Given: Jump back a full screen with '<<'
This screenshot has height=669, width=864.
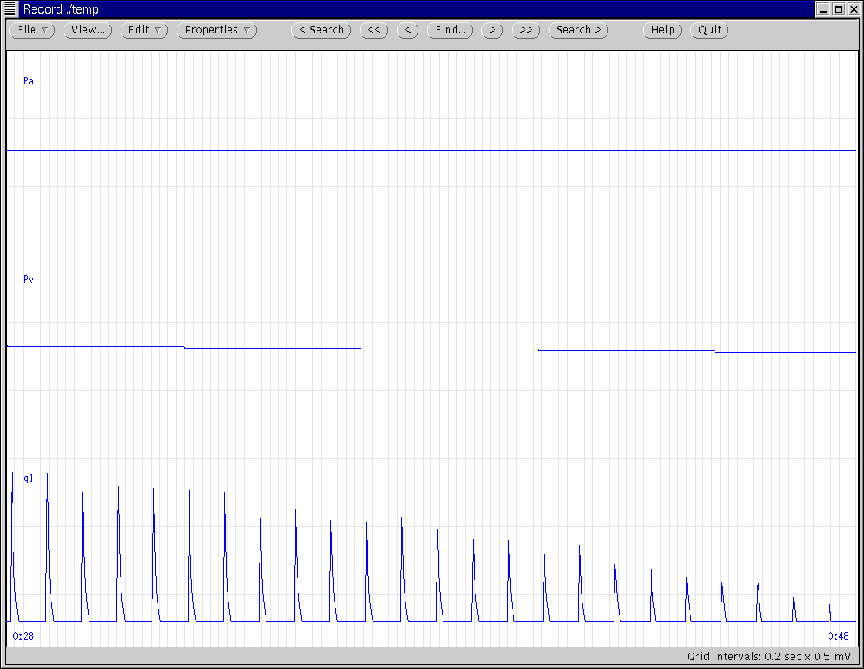Looking at the screenshot, I should 374,30.
